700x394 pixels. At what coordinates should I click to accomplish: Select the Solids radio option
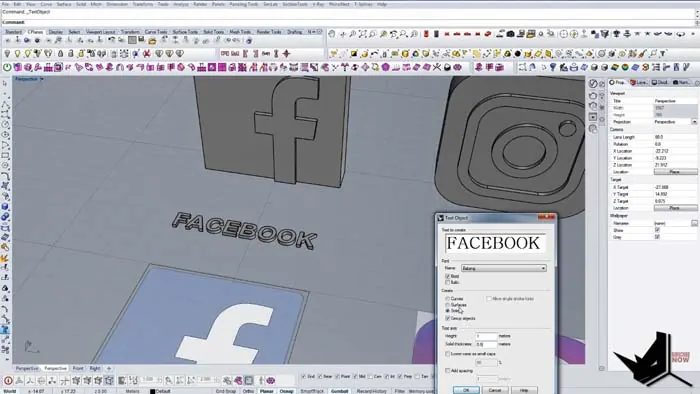448,311
